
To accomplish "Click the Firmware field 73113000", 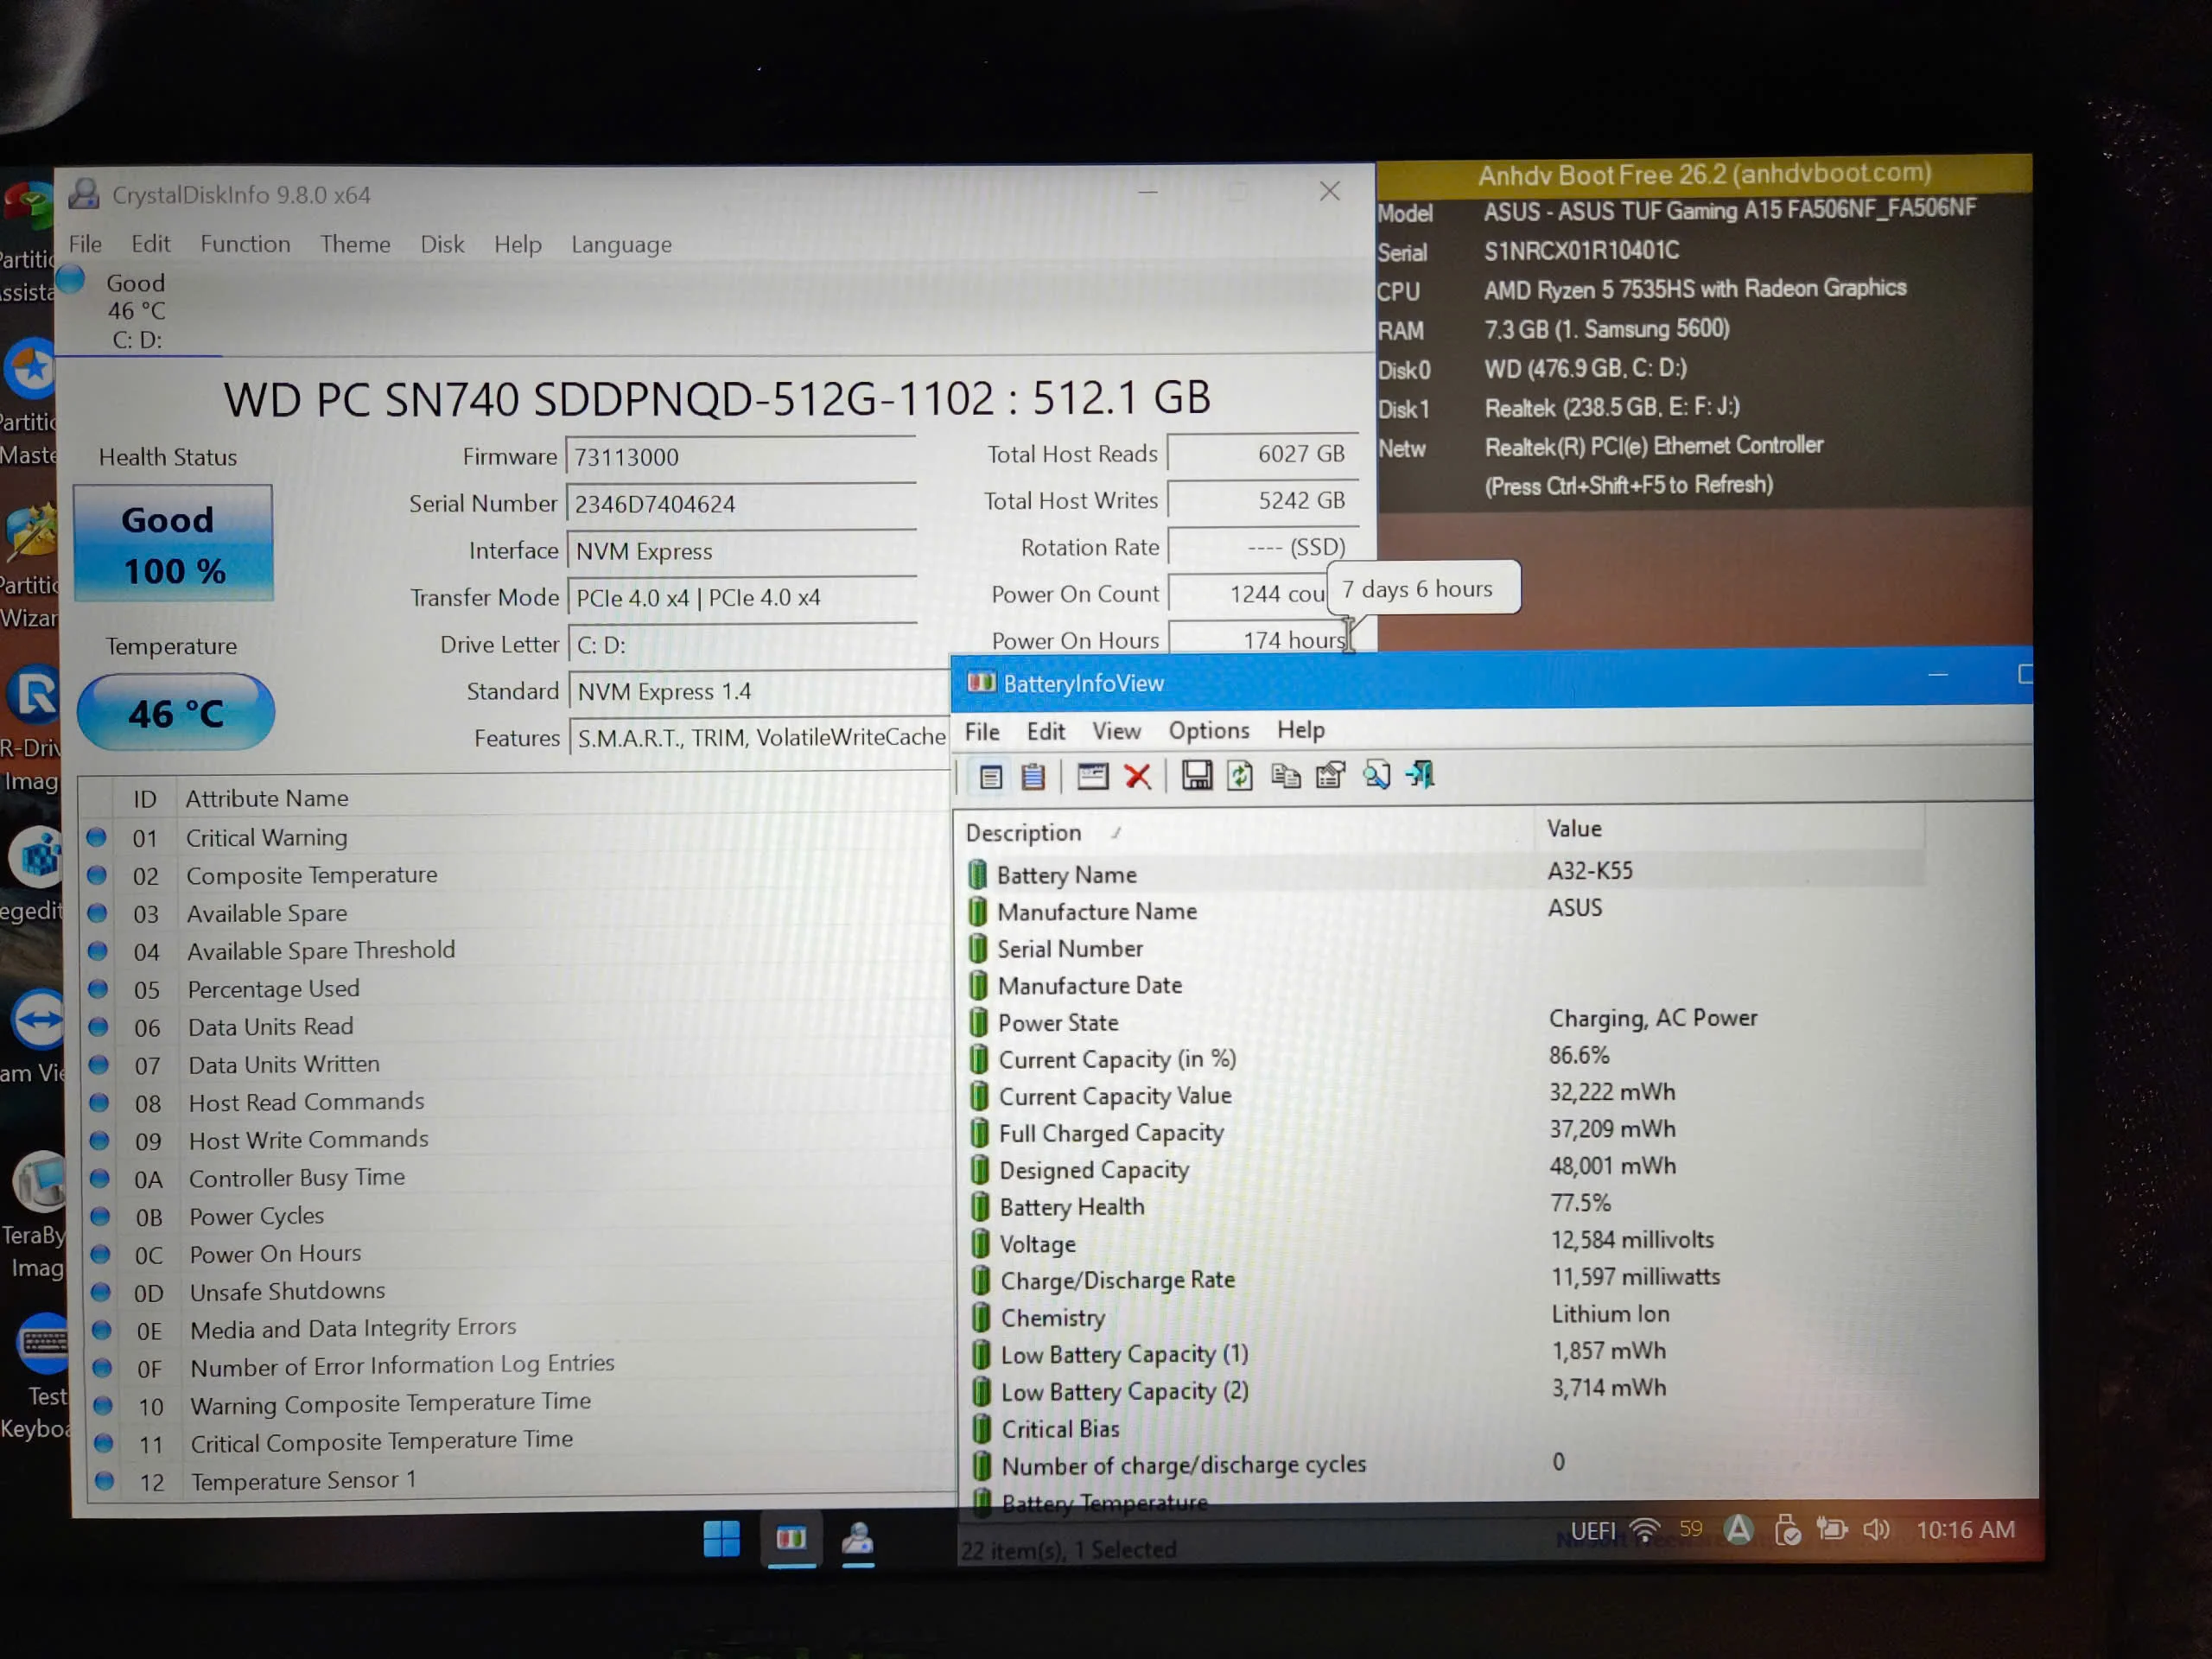I will click(x=741, y=457).
